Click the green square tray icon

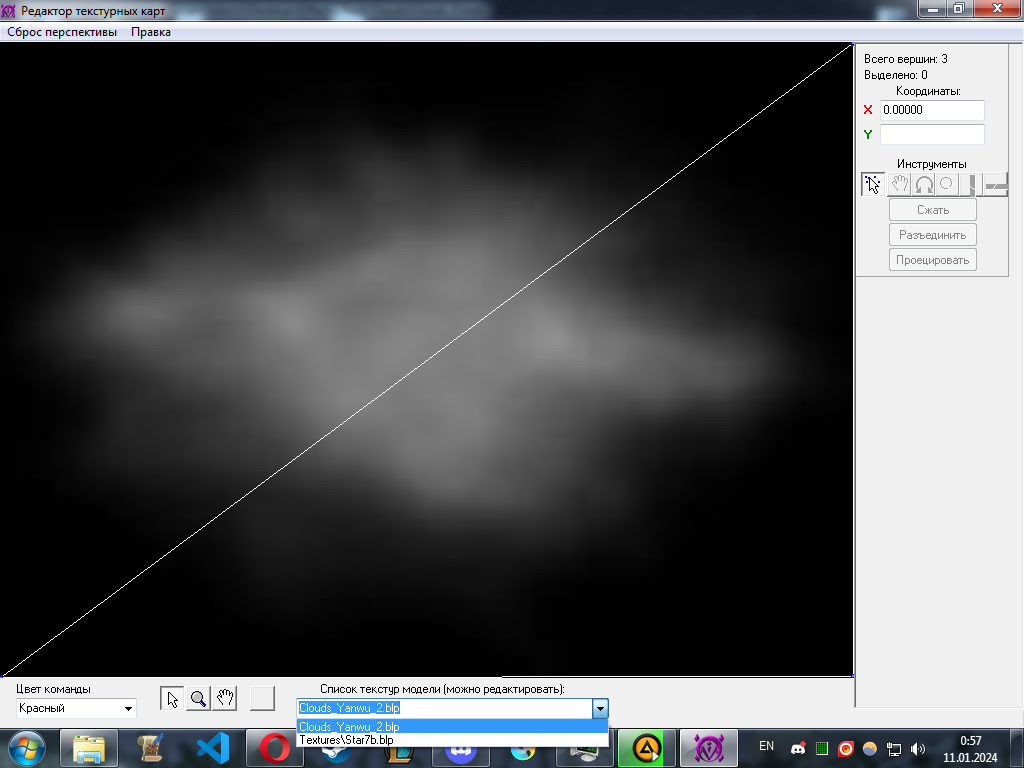tap(822, 749)
